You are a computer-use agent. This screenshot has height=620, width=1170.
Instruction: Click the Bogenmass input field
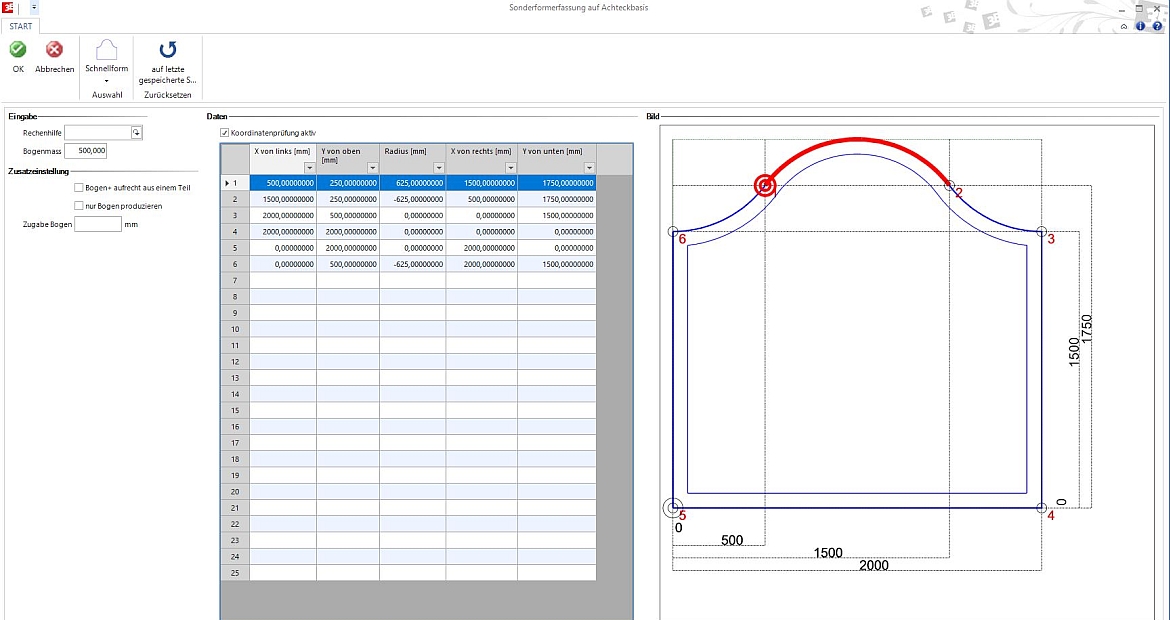[x=85, y=151]
